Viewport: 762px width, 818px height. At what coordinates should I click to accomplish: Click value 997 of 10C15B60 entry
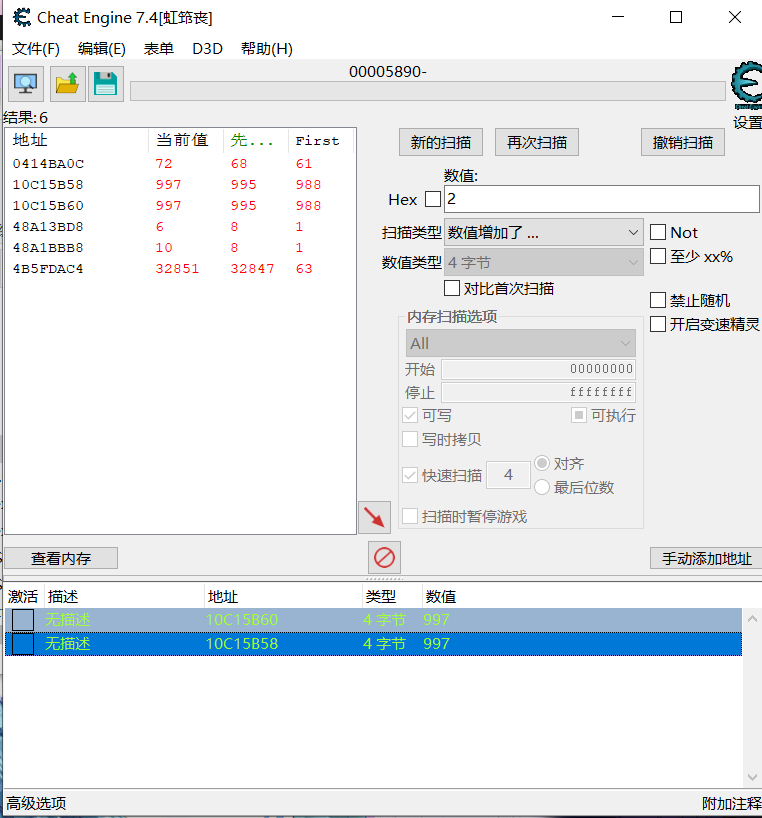437,620
